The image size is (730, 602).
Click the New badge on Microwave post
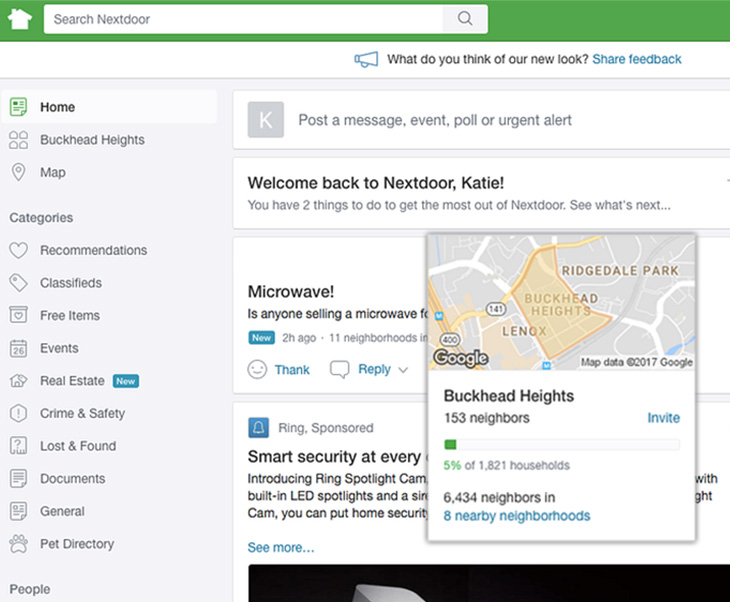(262, 338)
